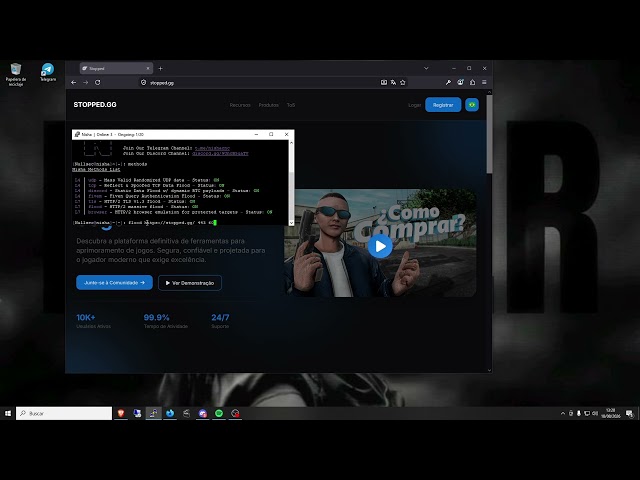Select the Stopped browser tab
Screen dimensions: 640x480
[x=116, y=69]
